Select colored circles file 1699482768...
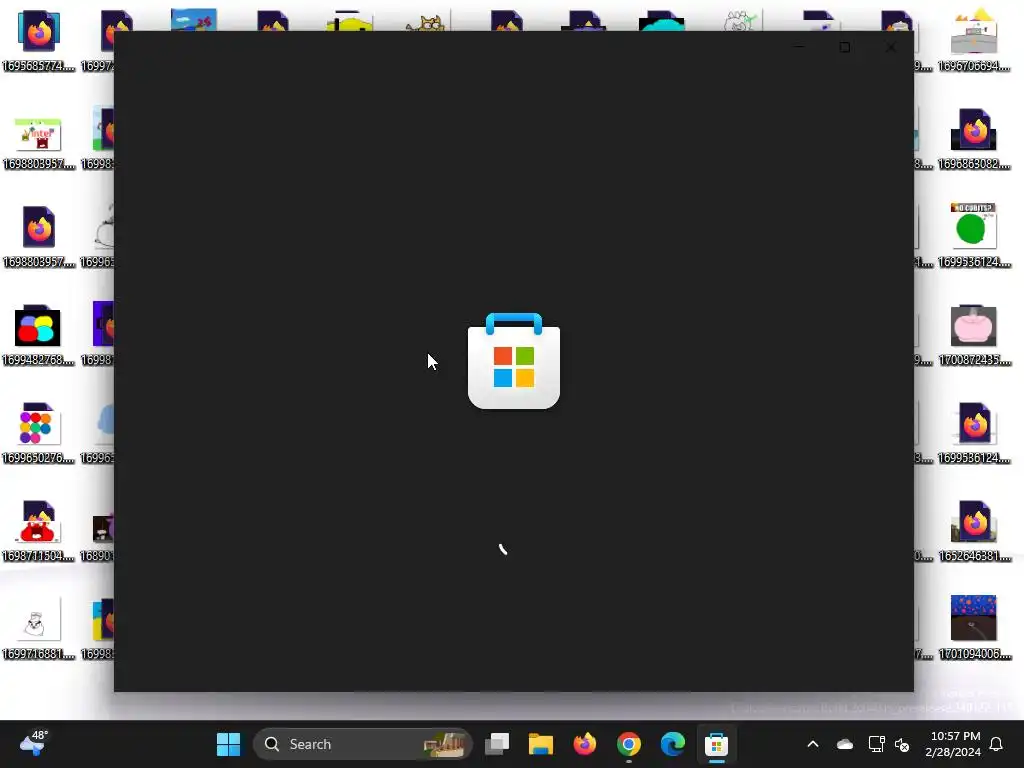 pyautogui.click(x=39, y=334)
